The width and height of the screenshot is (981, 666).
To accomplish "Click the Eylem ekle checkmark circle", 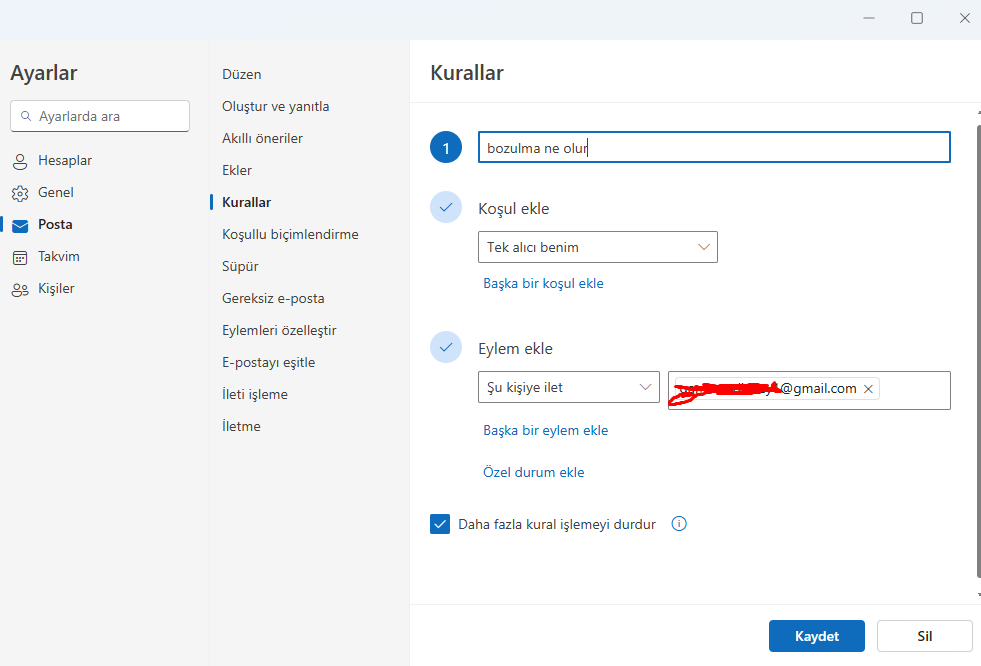I will (446, 347).
